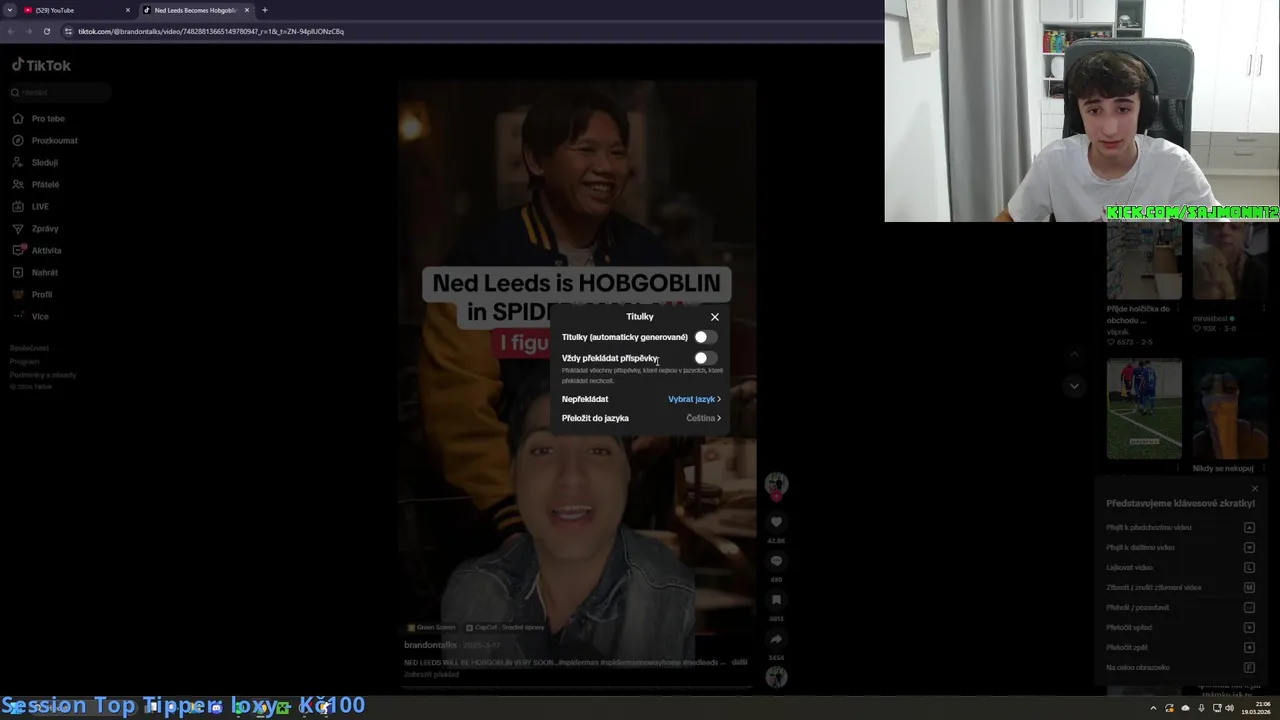Click the Green Screen effect tag
The image size is (1280, 720).
(x=430, y=628)
